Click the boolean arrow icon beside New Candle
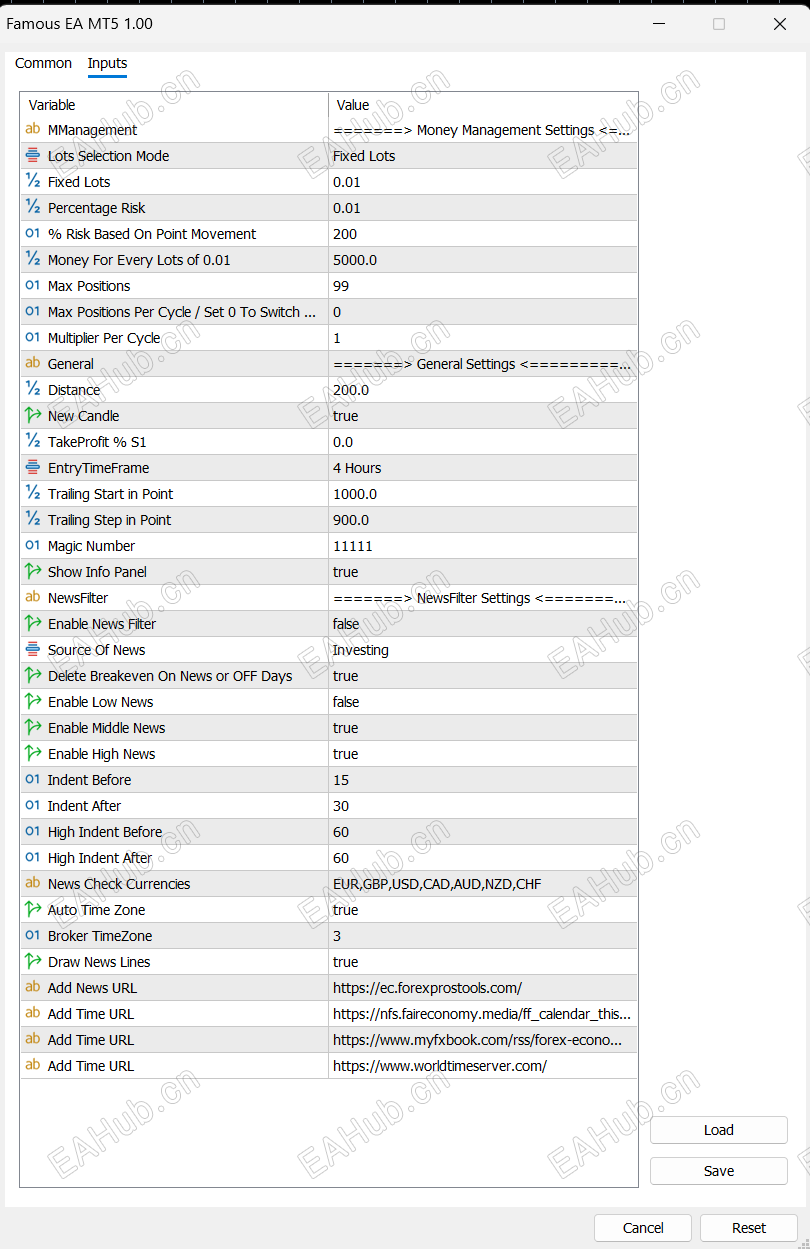The image size is (810, 1249). pyautogui.click(x=33, y=416)
